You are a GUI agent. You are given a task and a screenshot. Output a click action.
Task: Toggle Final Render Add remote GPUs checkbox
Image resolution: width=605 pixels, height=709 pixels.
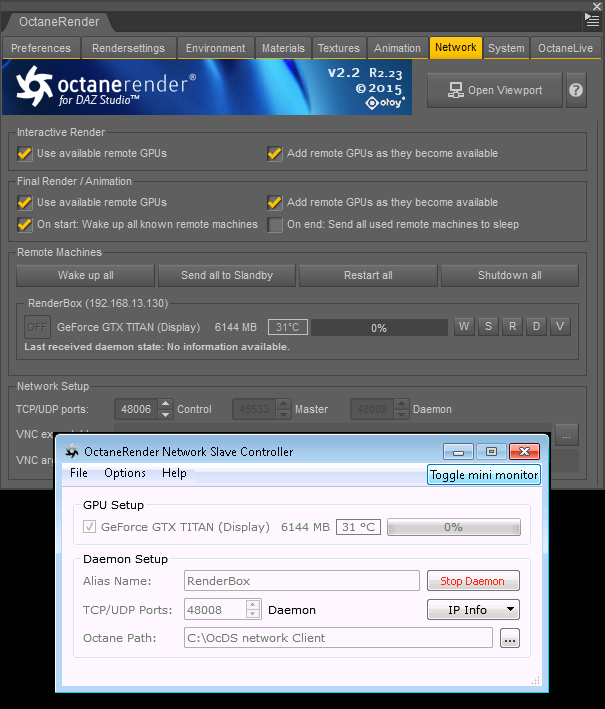click(274, 203)
